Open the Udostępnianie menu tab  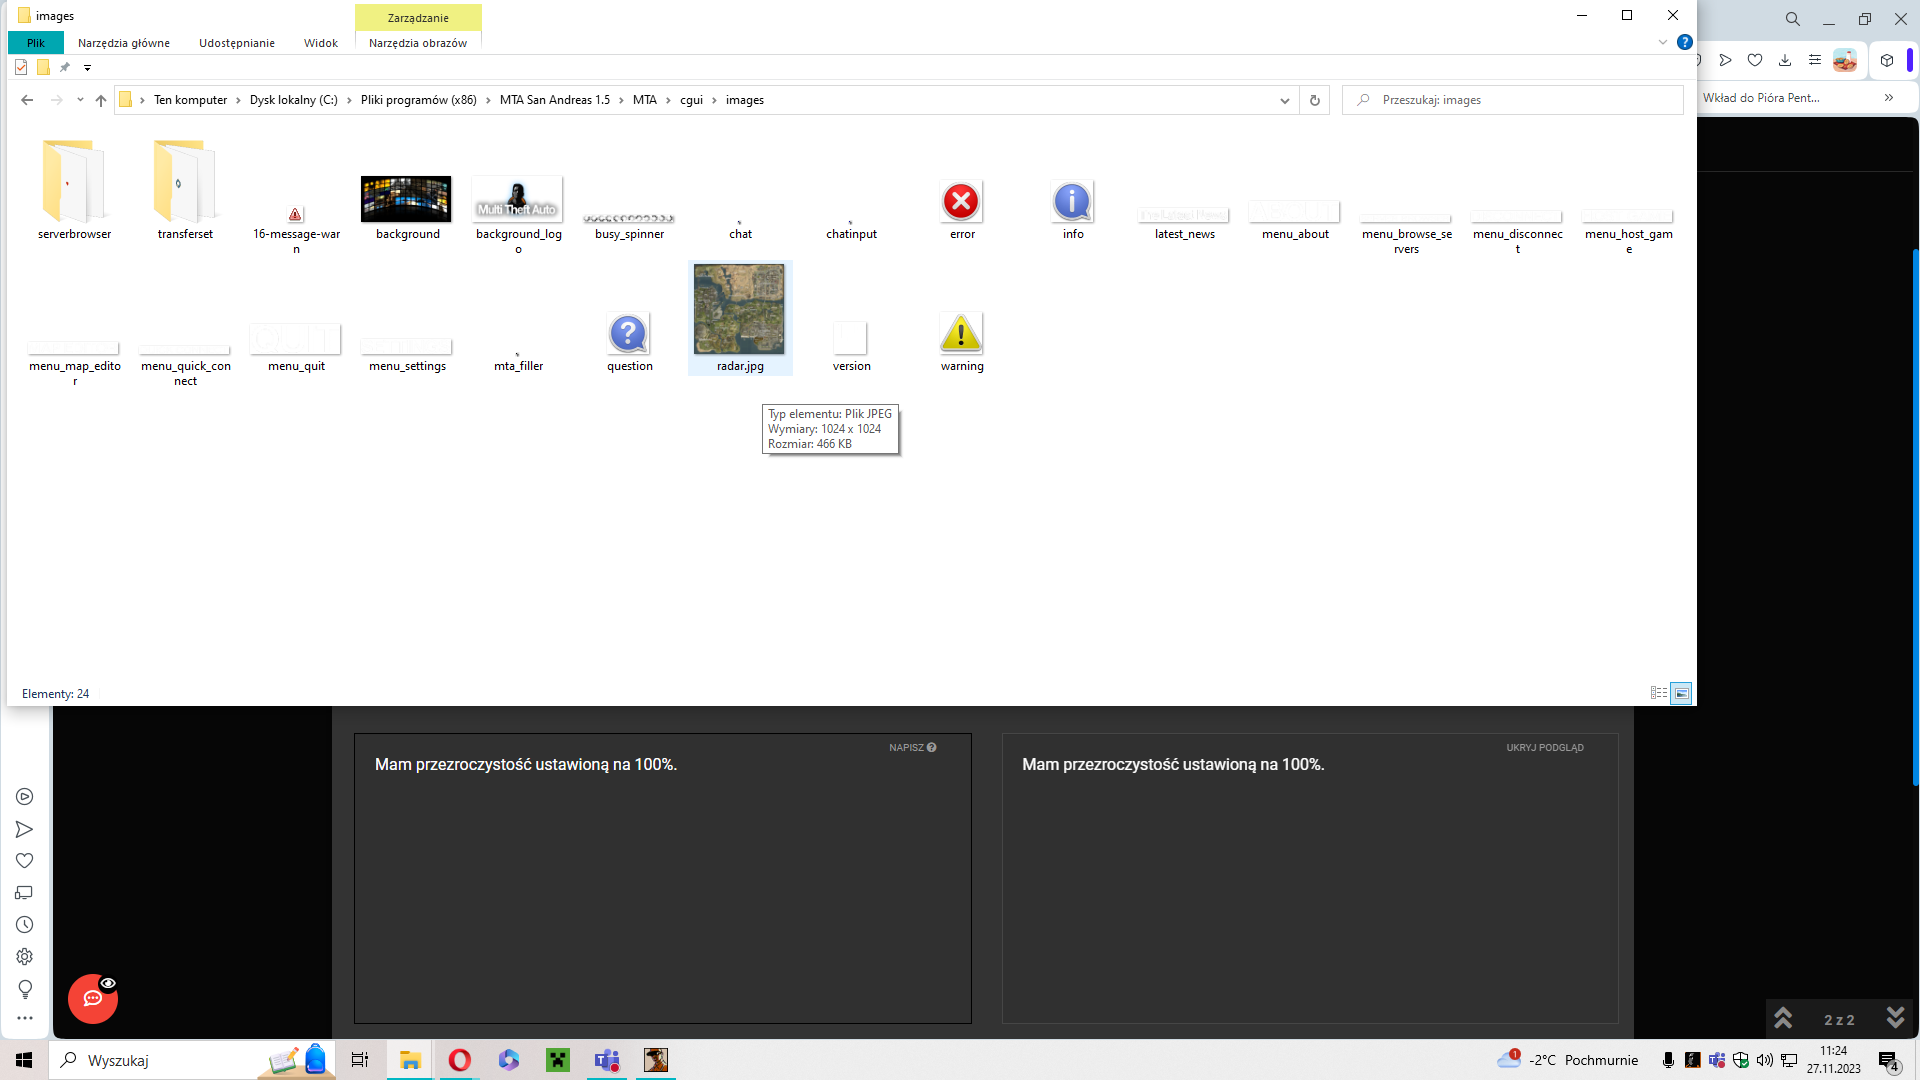point(237,42)
